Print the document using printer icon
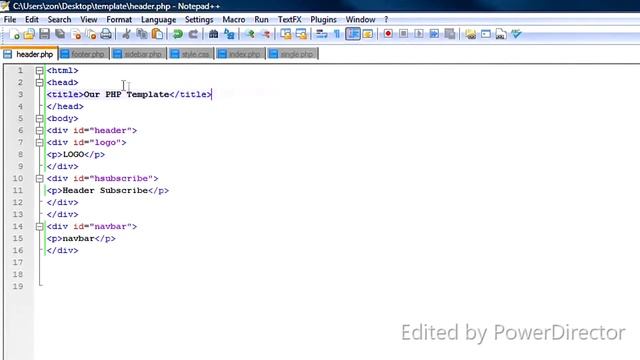This screenshot has width=640, height=360. [106, 34]
